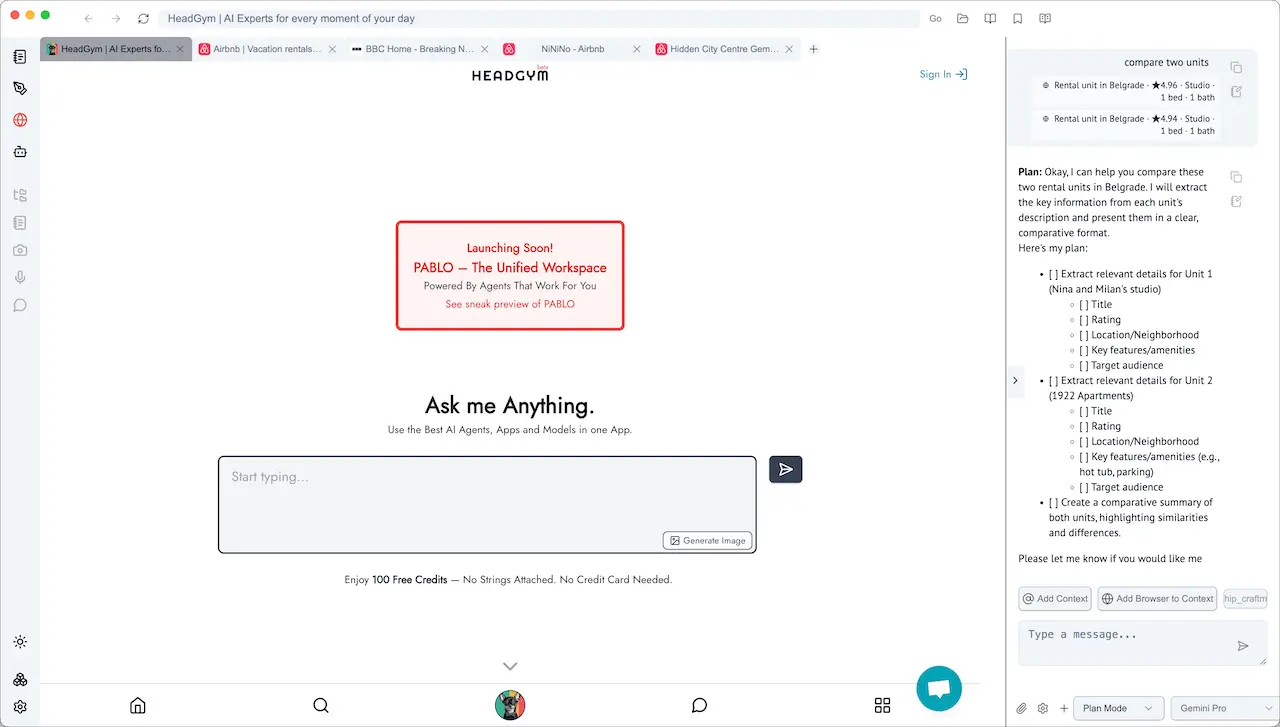The height and width of the screenshot is (727, 1280).
Task: Reload the page with the refresh icon
Action: pyautogui.click(x=144, y=18)
